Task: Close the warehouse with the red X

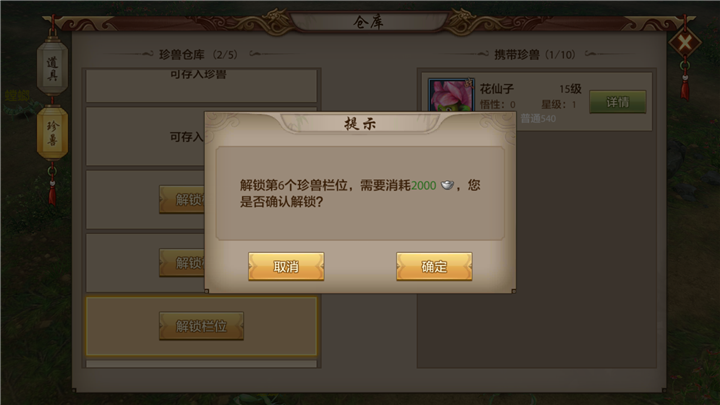Action: tap(685, 44)
